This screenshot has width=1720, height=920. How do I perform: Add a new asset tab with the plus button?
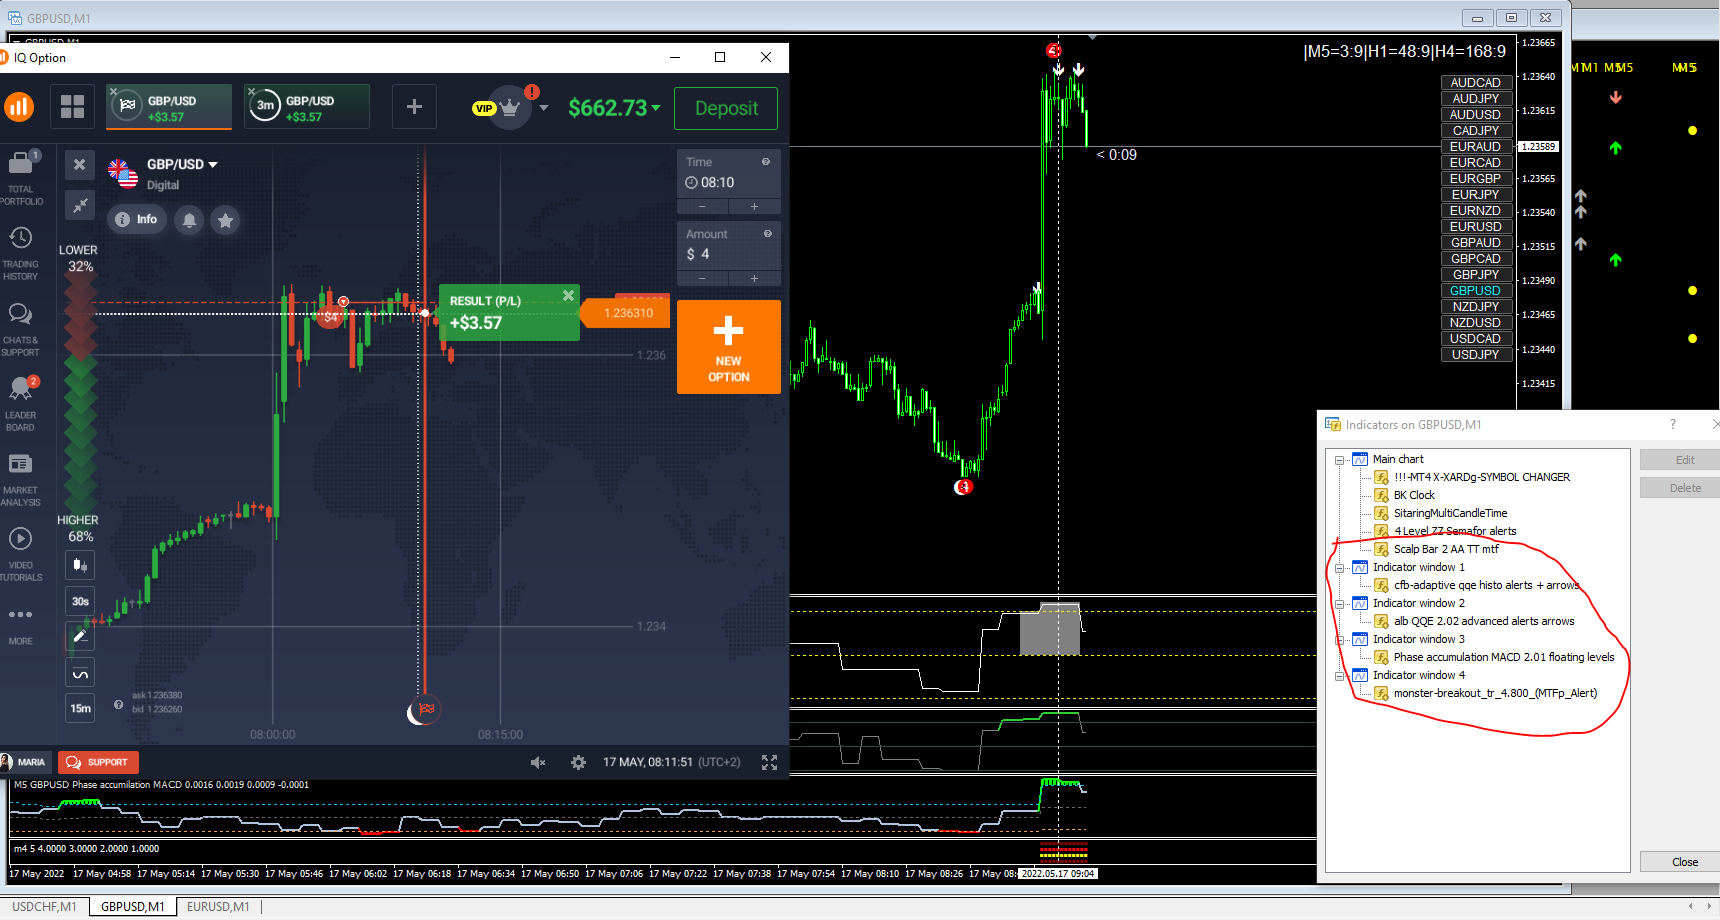[x=414, y=107]
